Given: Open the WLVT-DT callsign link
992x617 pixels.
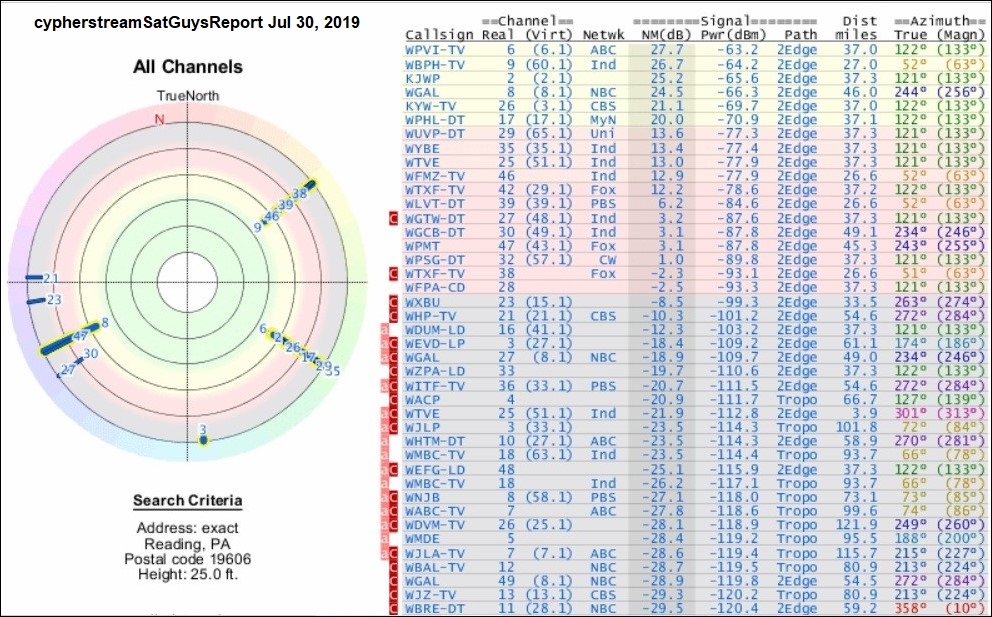Looking at the screenshot, I should pyautogui.click(x=435, y=204).
